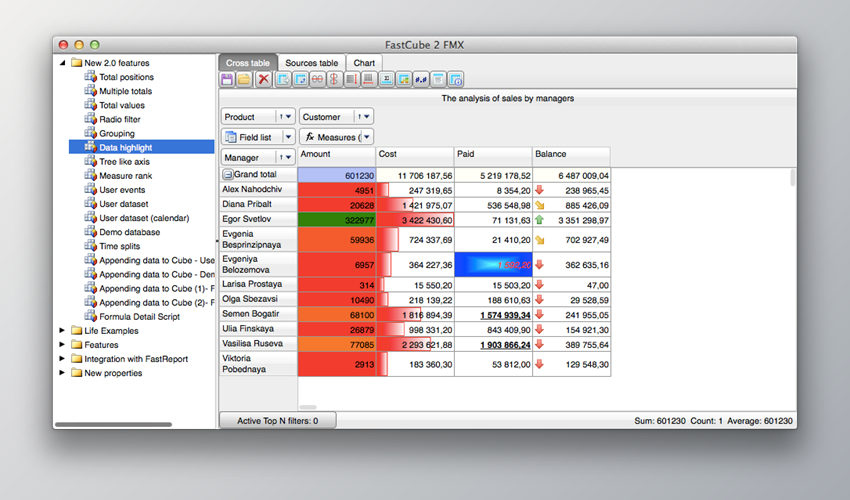Expand the New properties folder

click(62, 373)
